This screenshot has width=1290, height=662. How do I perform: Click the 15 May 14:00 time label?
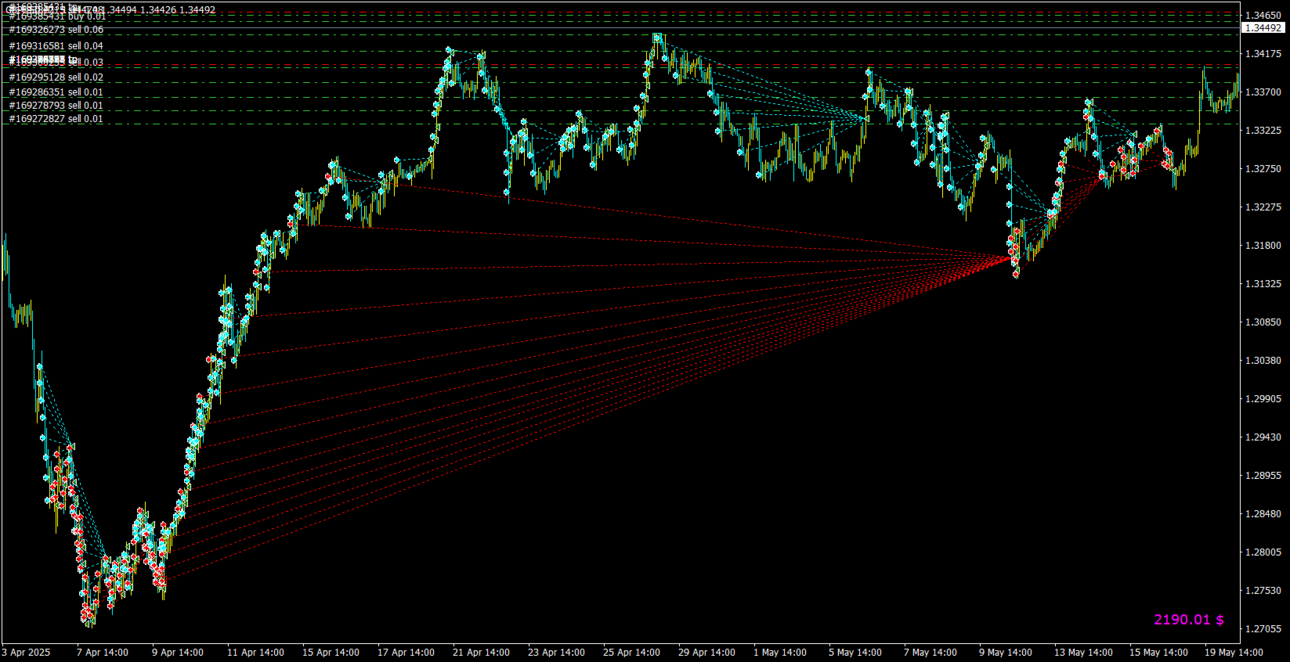(1156, 653)
